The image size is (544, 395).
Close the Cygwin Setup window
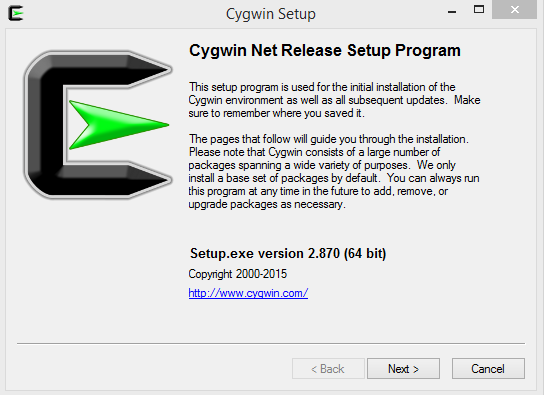(515, 10)
